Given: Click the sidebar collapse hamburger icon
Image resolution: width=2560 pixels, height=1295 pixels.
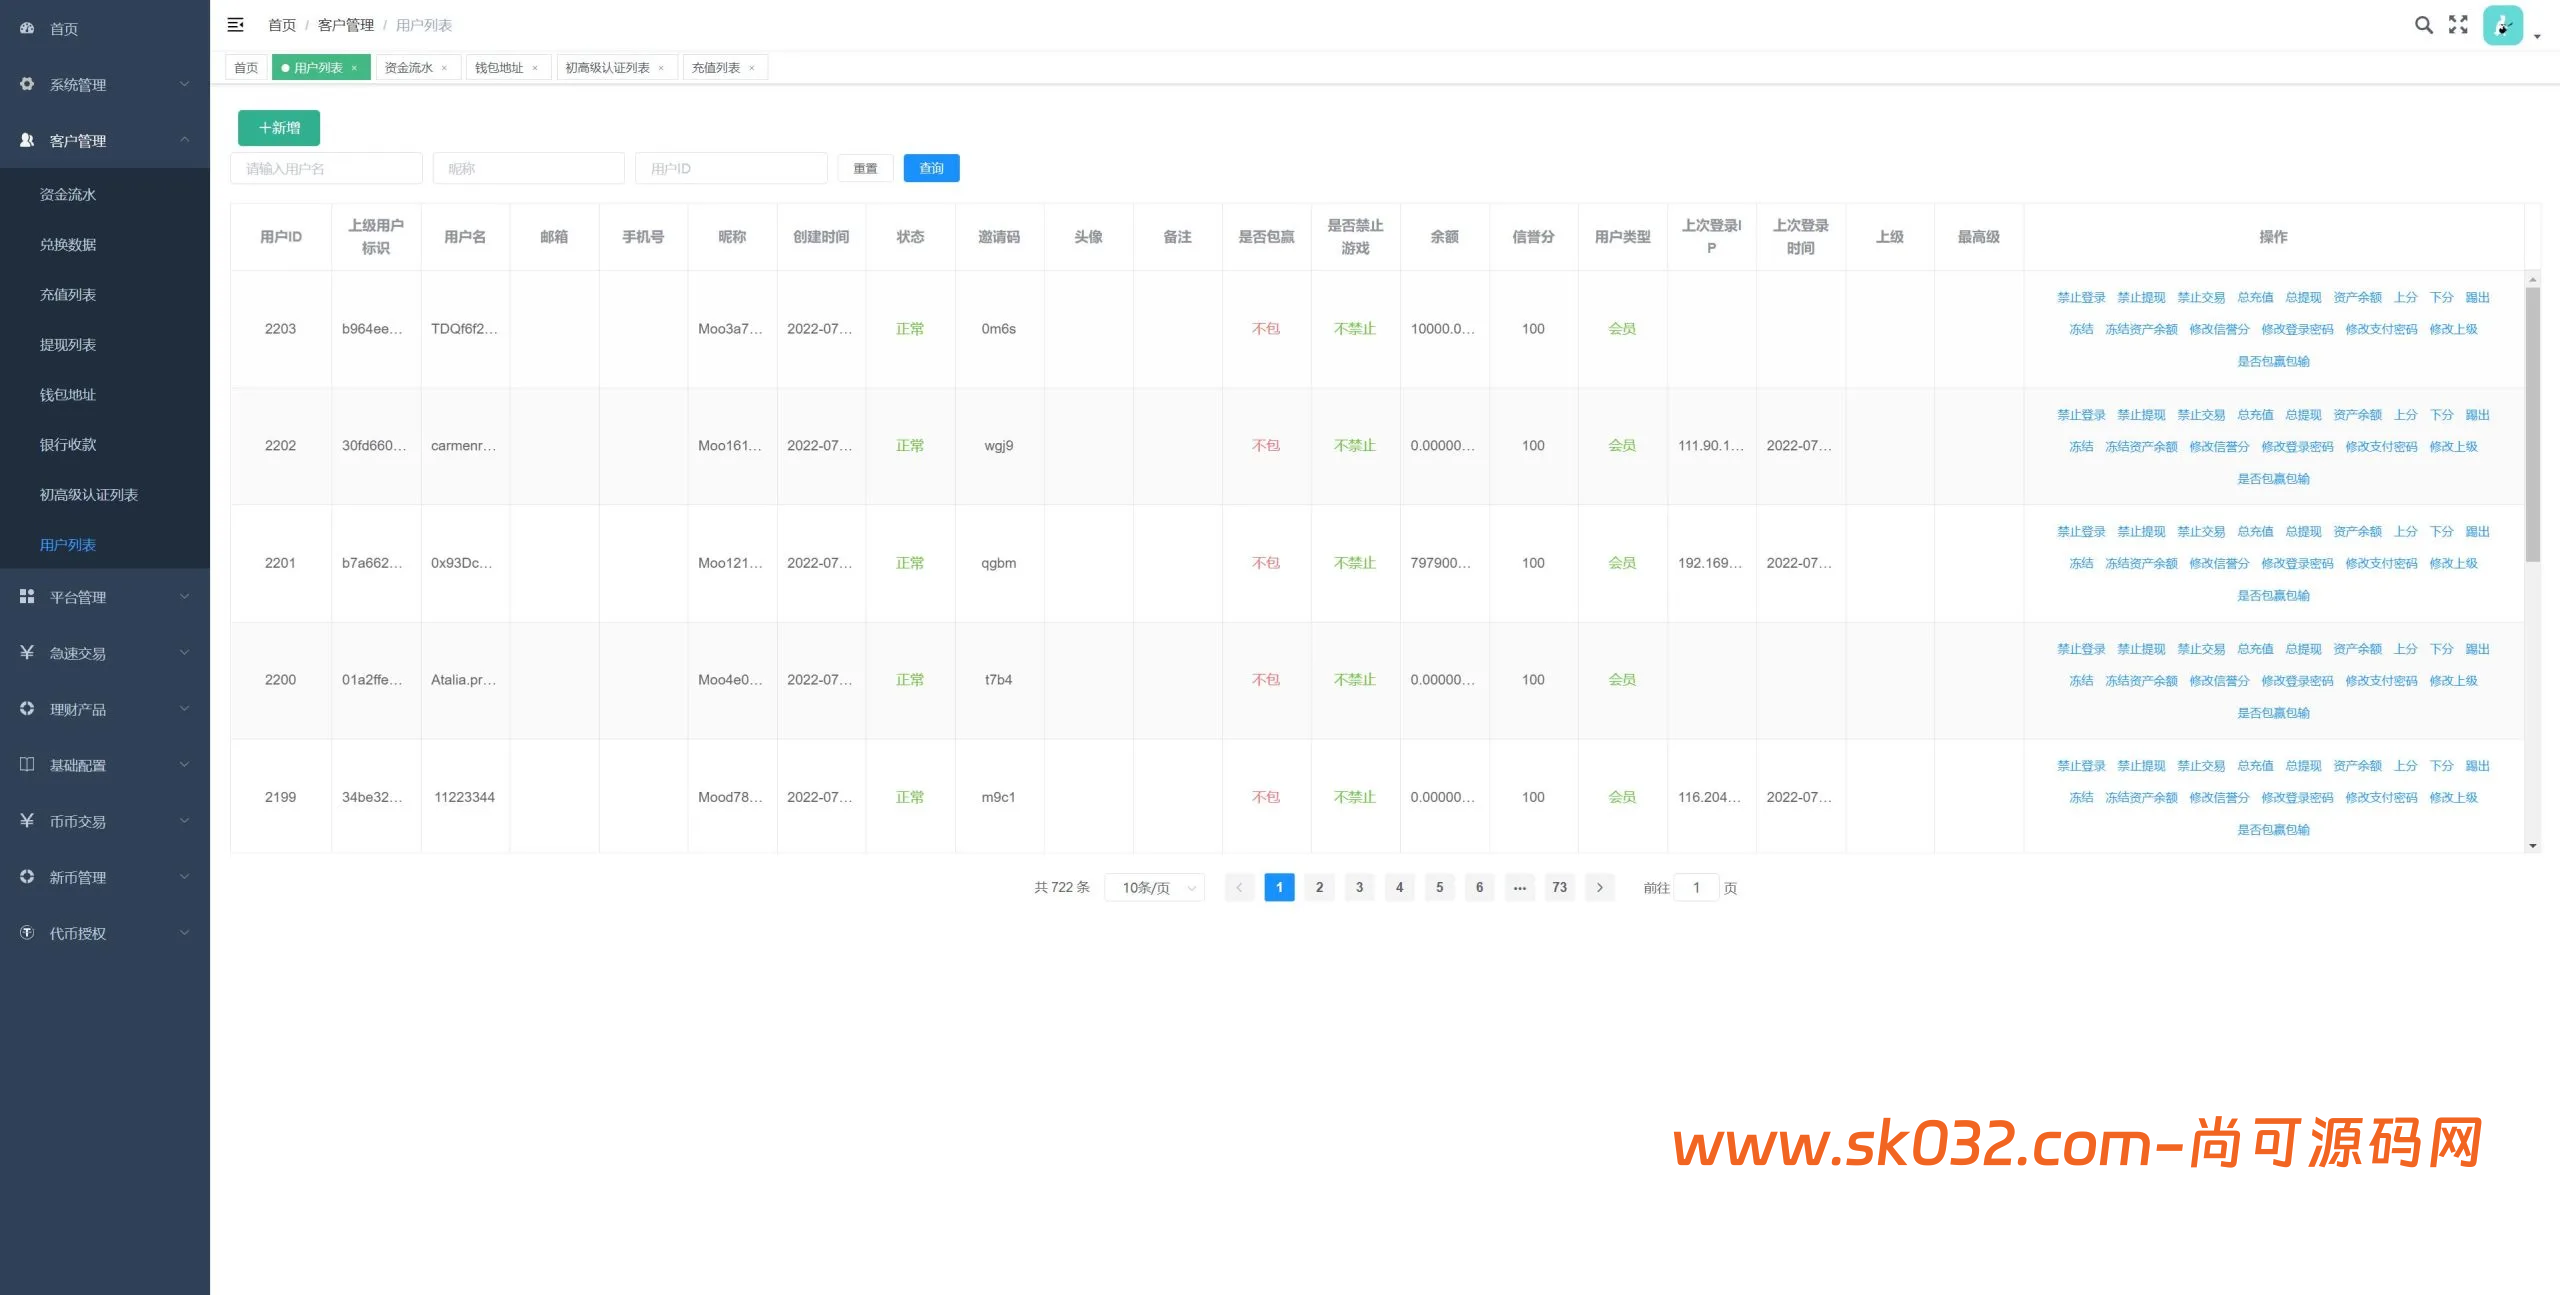Looking at the screenshot, I should click(236, 25).
